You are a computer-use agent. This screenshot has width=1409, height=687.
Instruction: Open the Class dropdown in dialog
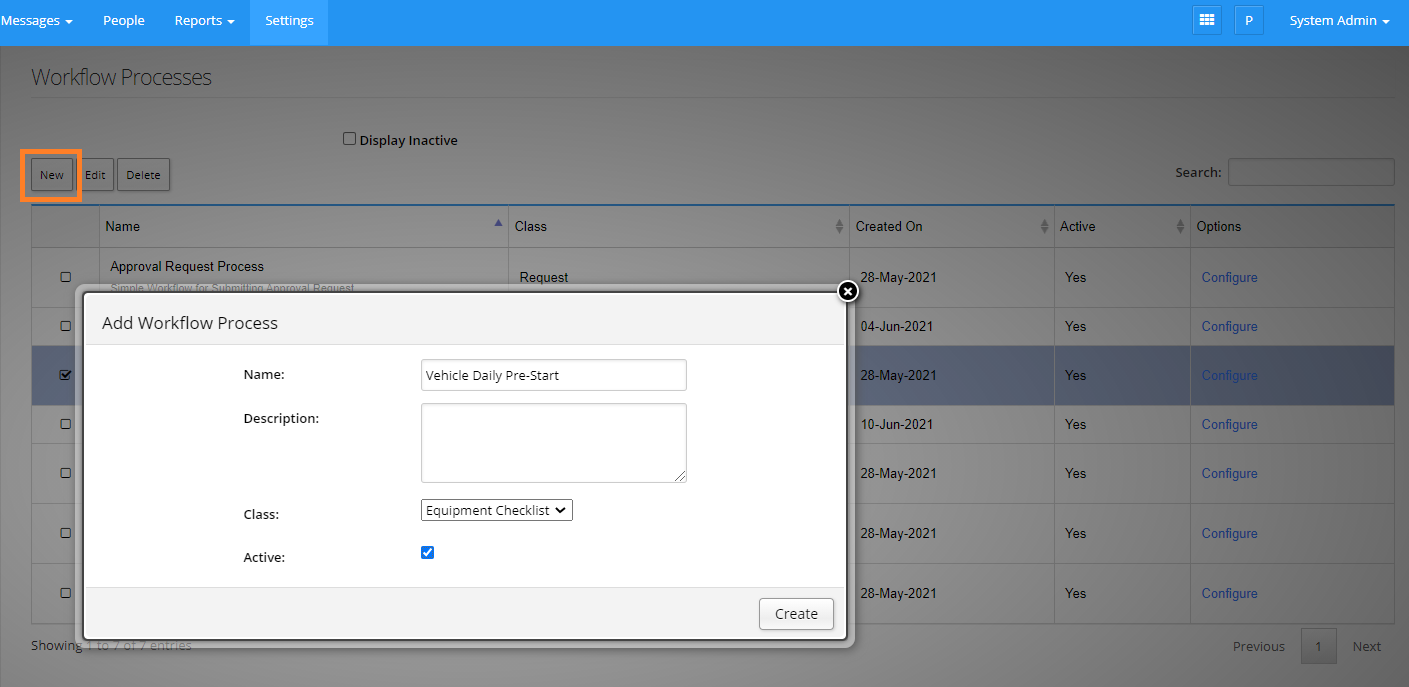point(496,510)
